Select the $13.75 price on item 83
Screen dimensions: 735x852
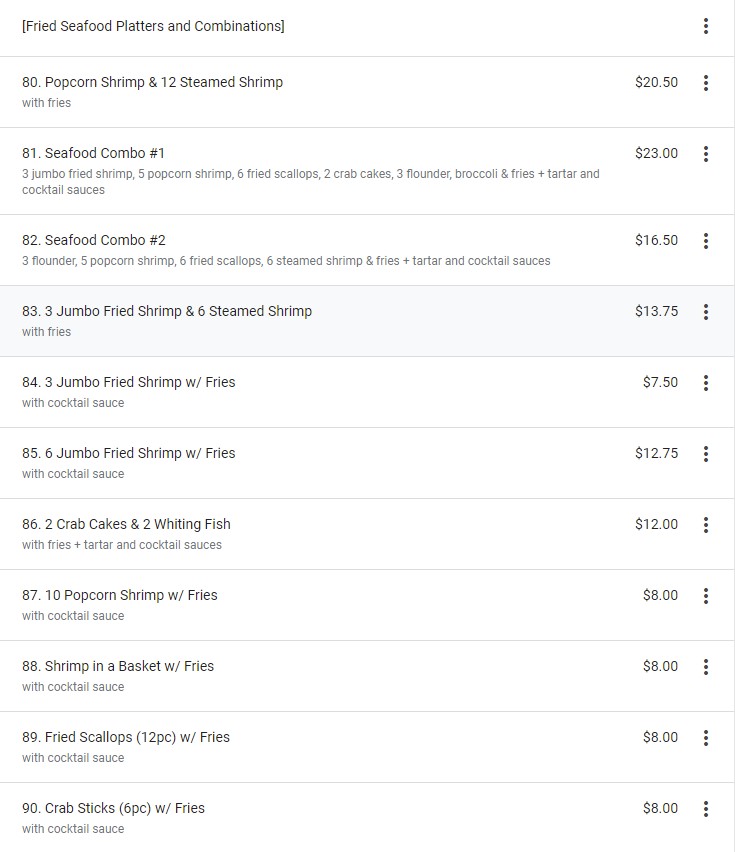tap(656, 311)
